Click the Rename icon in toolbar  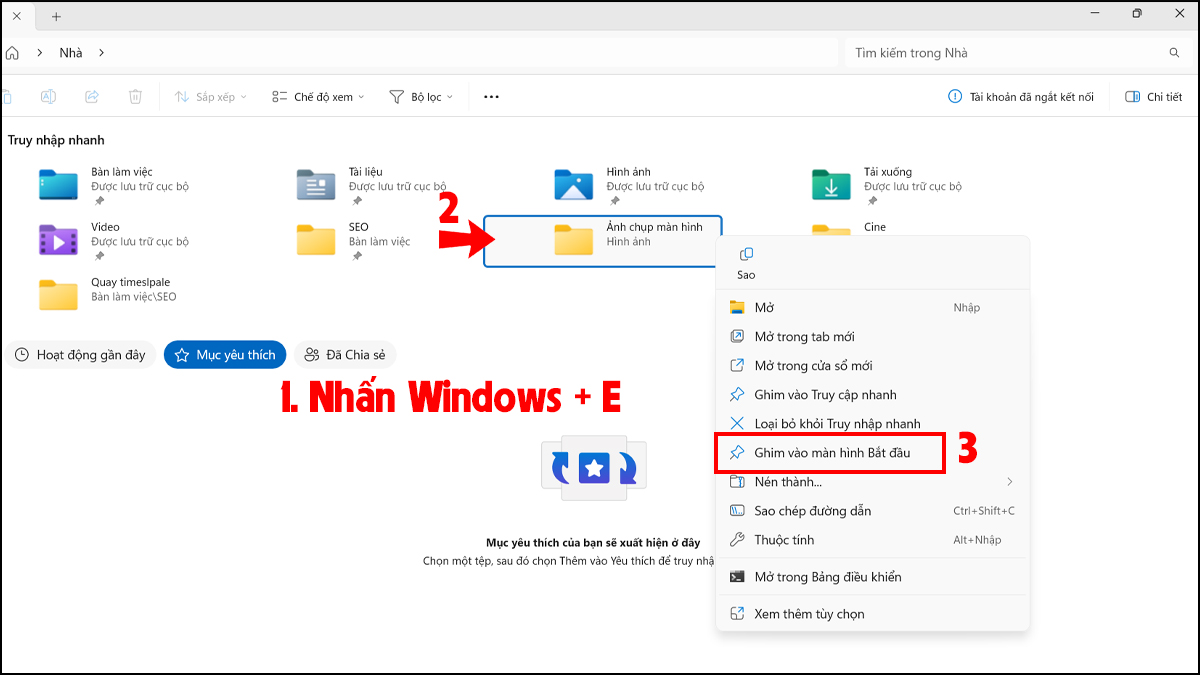coord(48,97)
